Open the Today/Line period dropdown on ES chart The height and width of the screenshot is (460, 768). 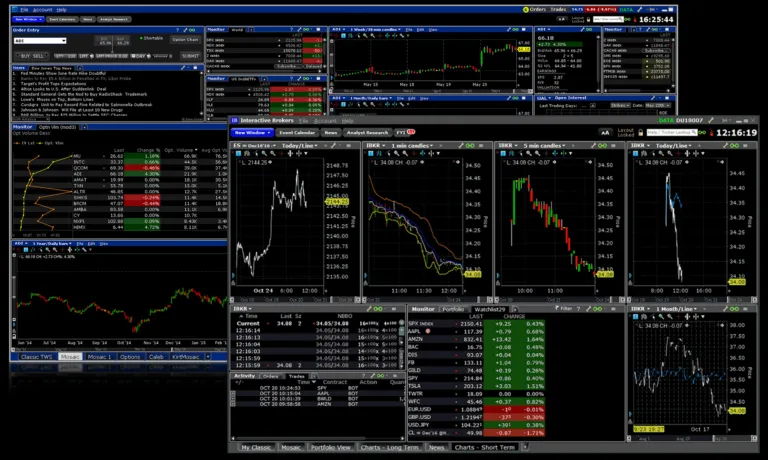(x=300, y=145)
